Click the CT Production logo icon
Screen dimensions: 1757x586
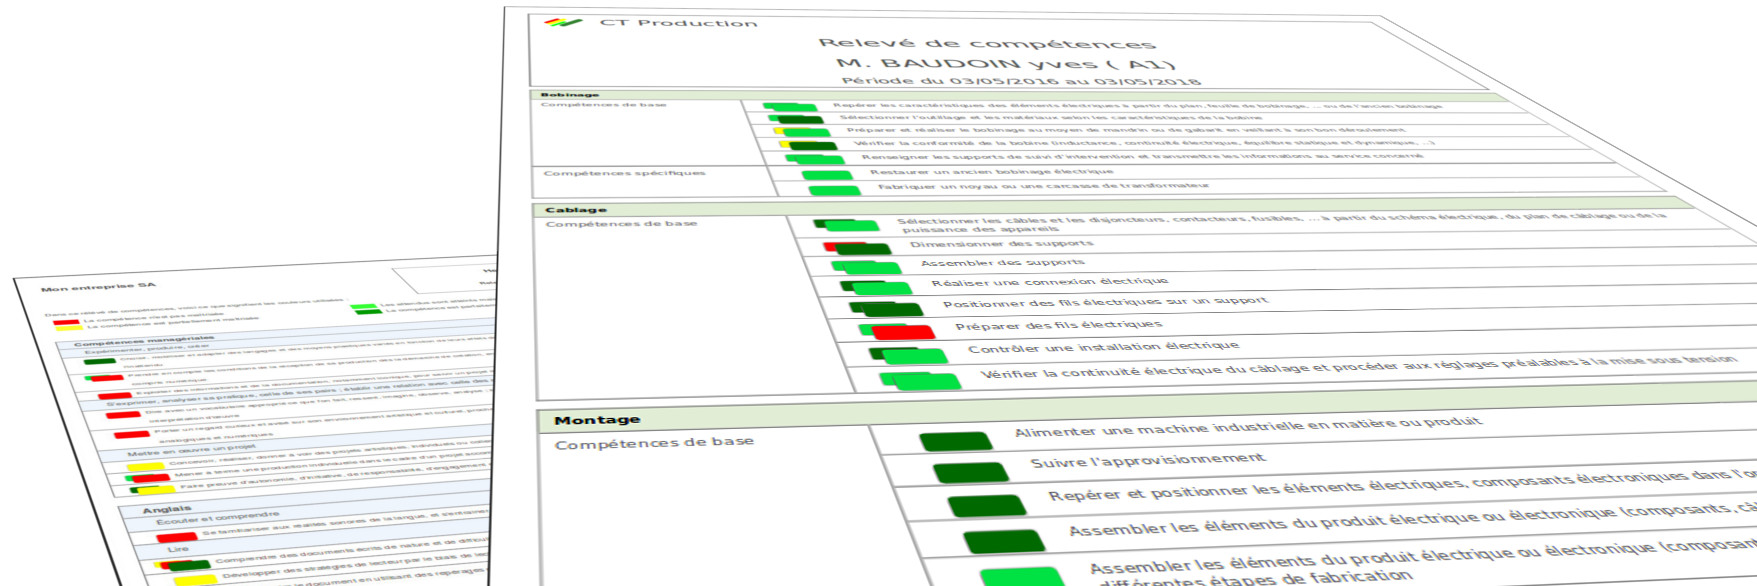point(563,22)
